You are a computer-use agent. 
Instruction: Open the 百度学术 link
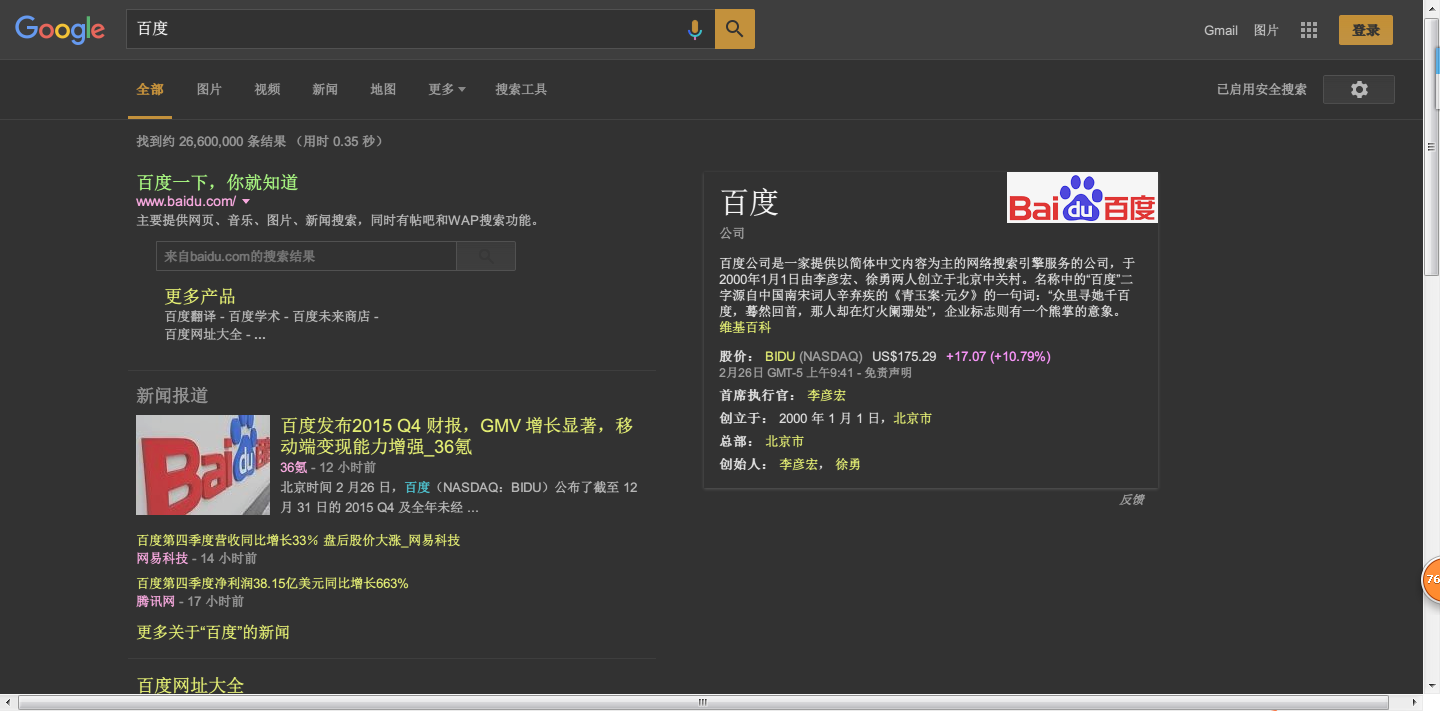(x=255, y=316)
